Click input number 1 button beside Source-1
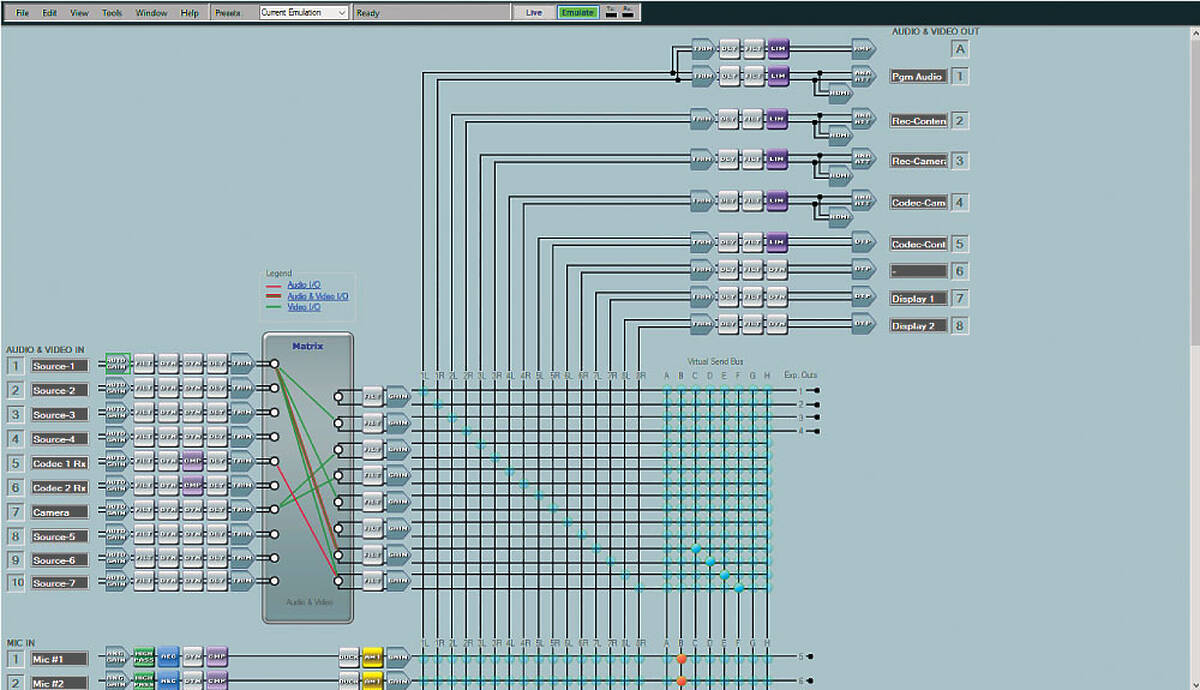 (x=16, y=366)
